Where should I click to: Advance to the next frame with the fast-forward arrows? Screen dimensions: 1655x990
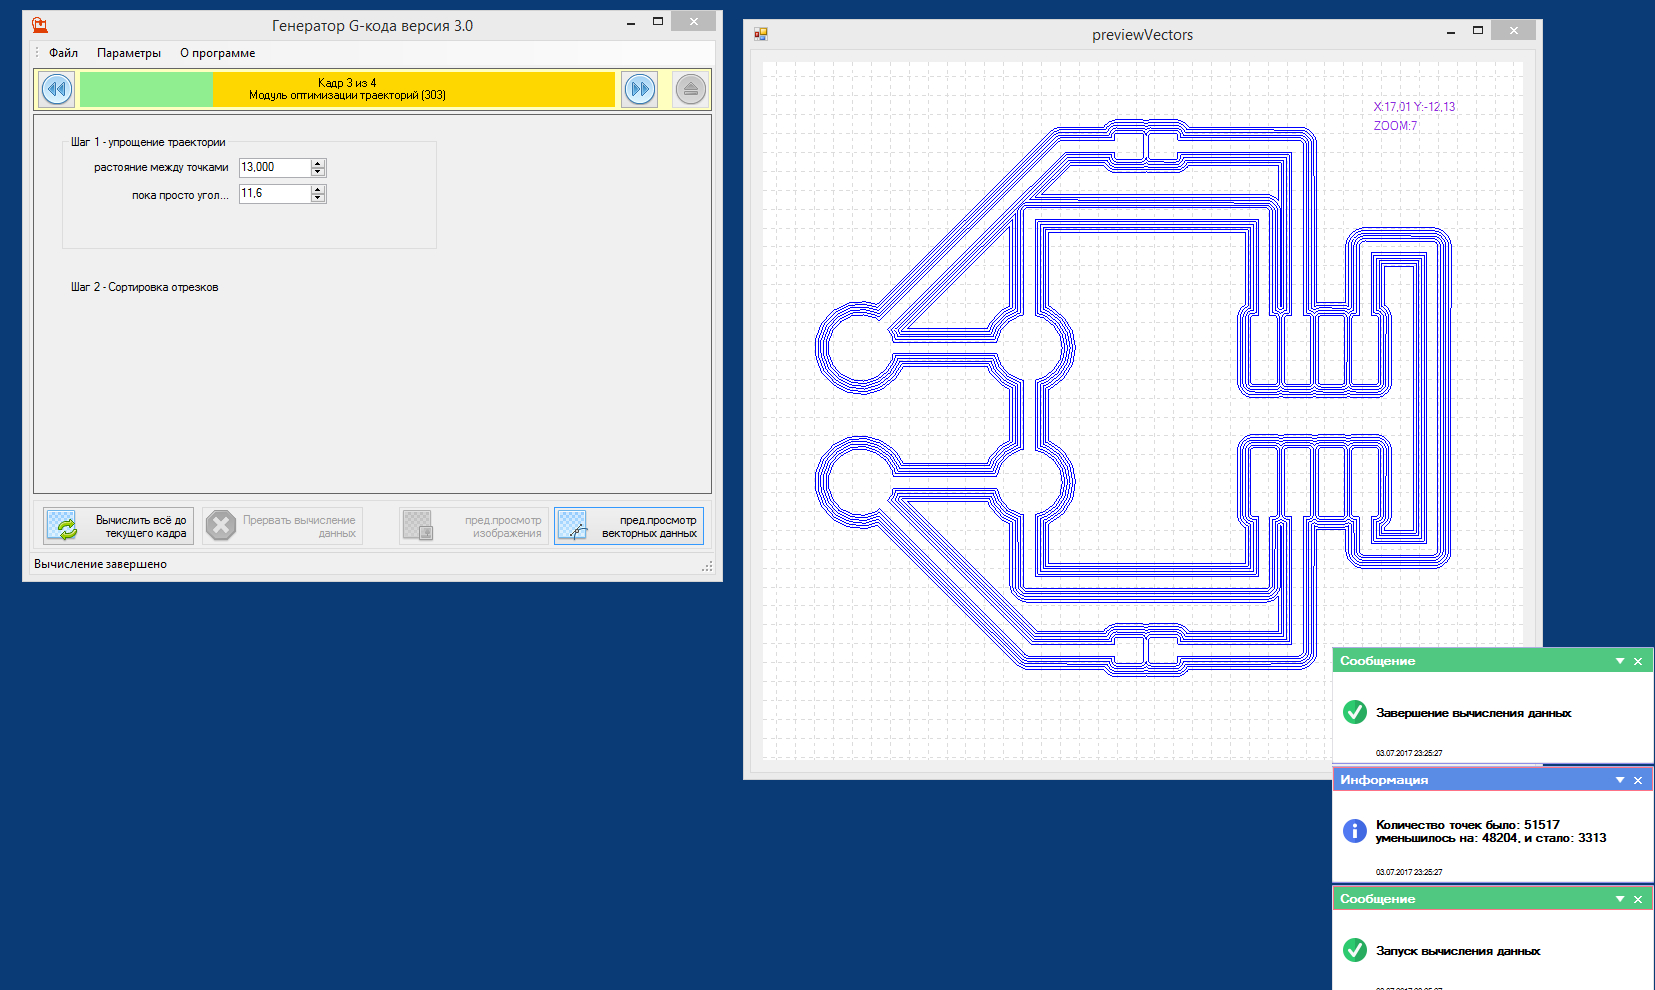point(640,89)
